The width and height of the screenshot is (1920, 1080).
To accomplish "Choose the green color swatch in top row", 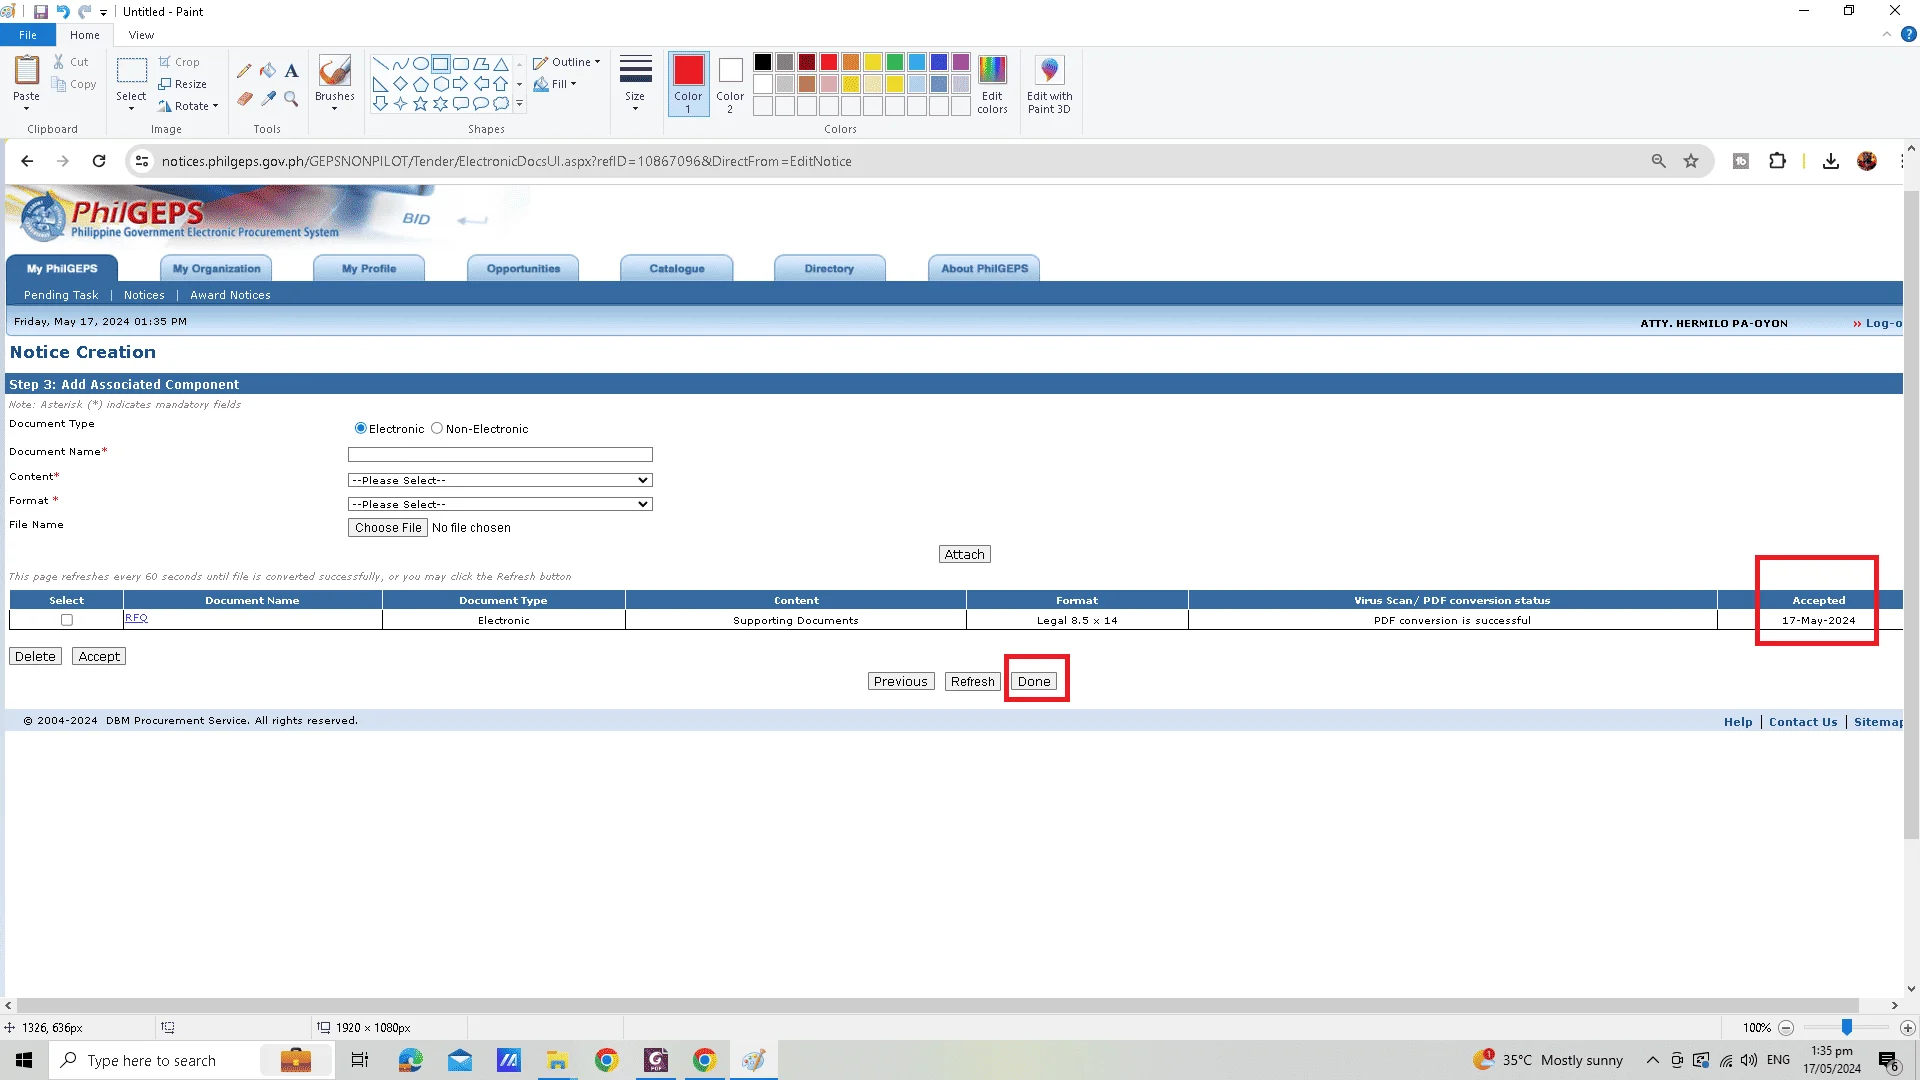I will click(895, 62).
